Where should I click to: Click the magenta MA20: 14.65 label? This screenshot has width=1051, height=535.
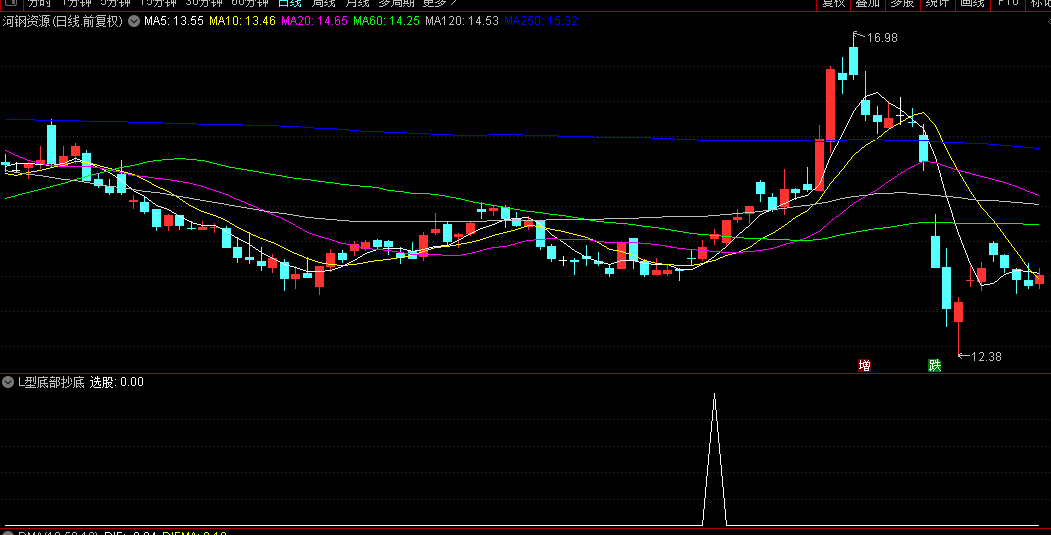314,21
